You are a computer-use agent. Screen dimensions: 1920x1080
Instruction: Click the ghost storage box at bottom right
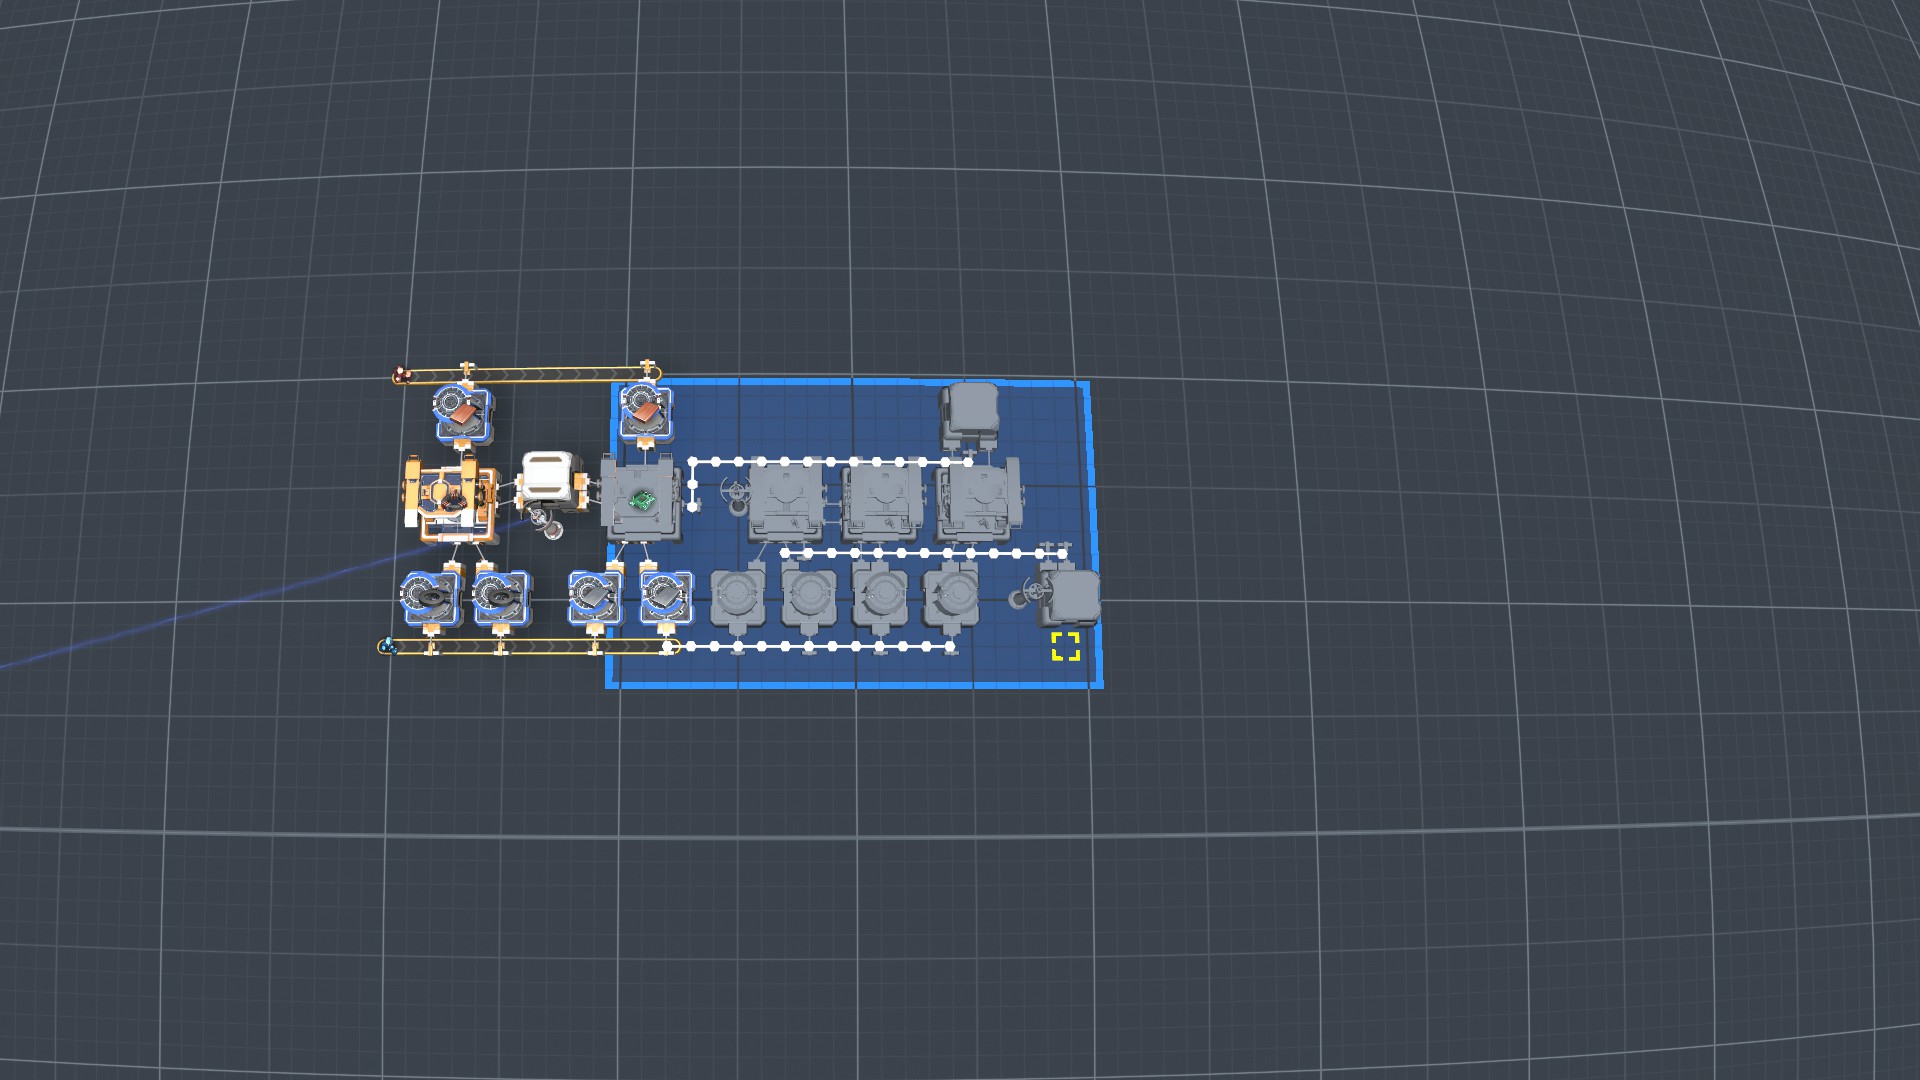pyautogui.click(x=1071, y=596)
